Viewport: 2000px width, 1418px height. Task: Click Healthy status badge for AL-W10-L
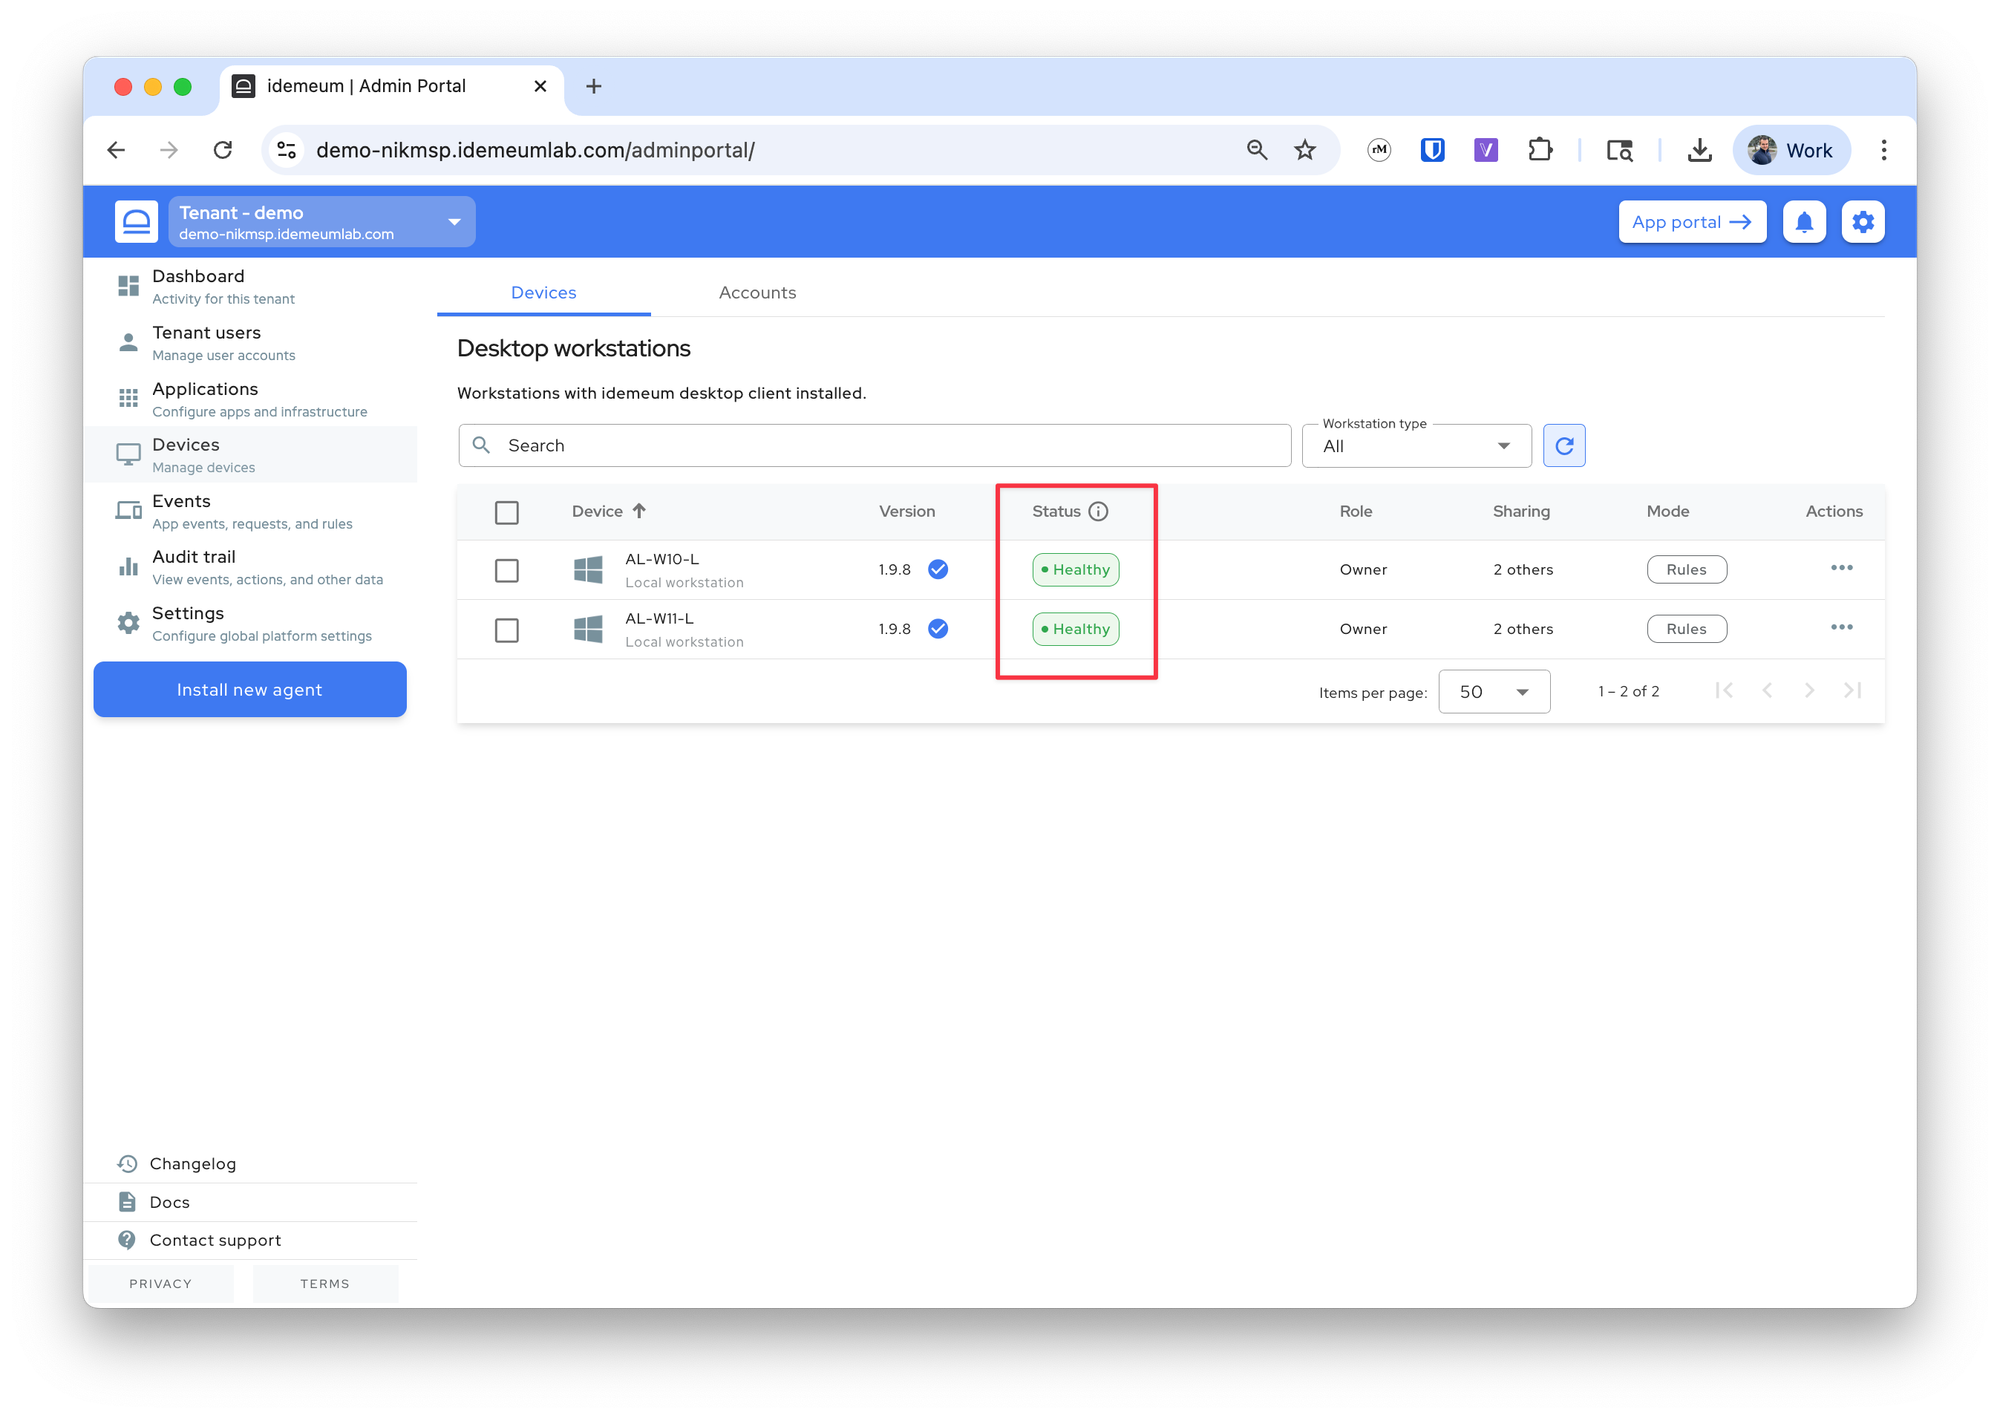[x=1075, y=570]
